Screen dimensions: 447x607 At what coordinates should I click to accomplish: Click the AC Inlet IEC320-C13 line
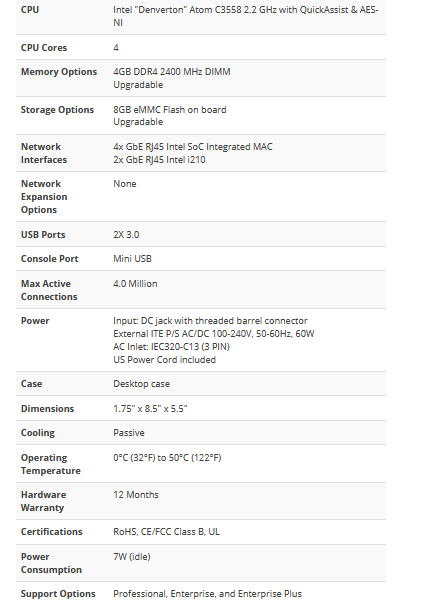[x=171, y=347]
